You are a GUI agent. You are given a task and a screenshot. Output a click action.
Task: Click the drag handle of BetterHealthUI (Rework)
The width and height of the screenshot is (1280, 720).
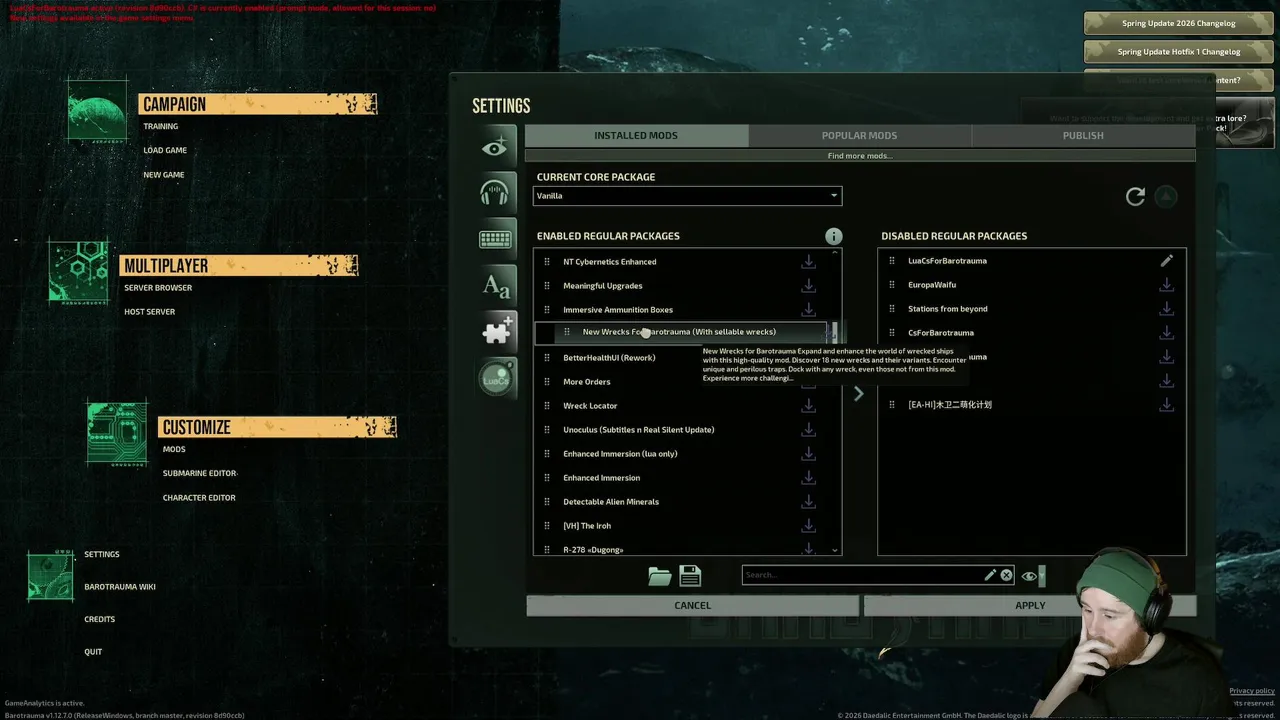547,358
